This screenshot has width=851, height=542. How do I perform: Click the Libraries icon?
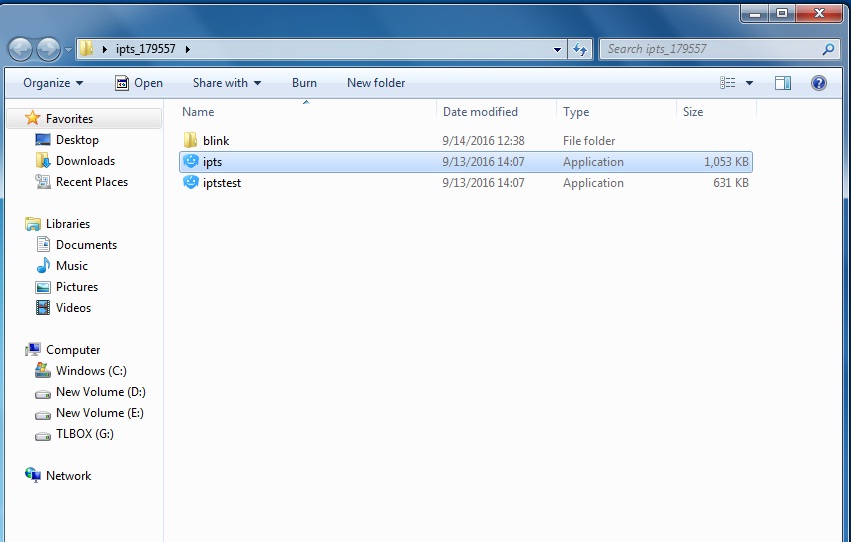tap(33, 224)
